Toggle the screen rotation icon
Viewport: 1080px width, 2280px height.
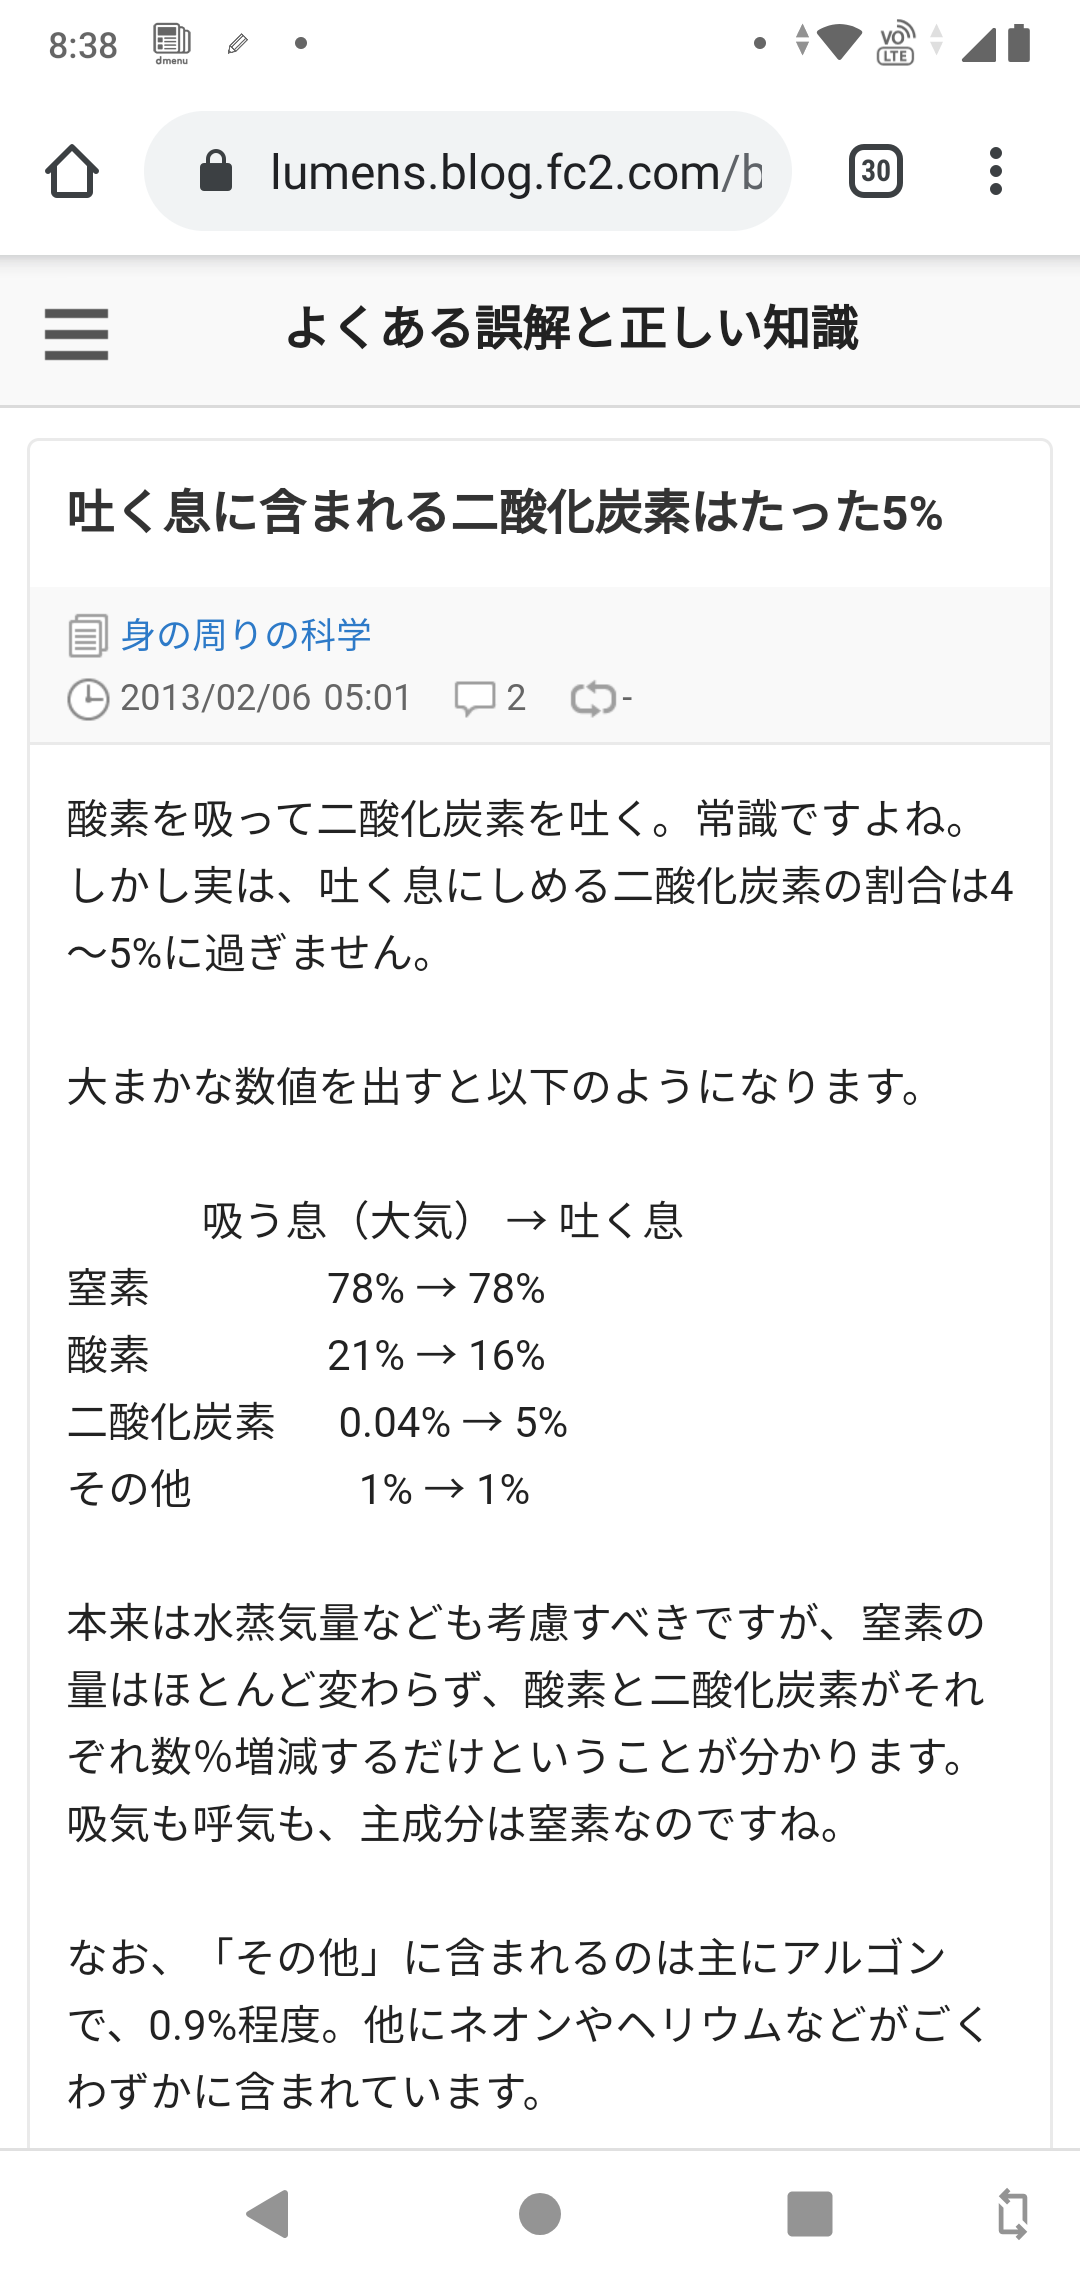pos(1012,2213)
